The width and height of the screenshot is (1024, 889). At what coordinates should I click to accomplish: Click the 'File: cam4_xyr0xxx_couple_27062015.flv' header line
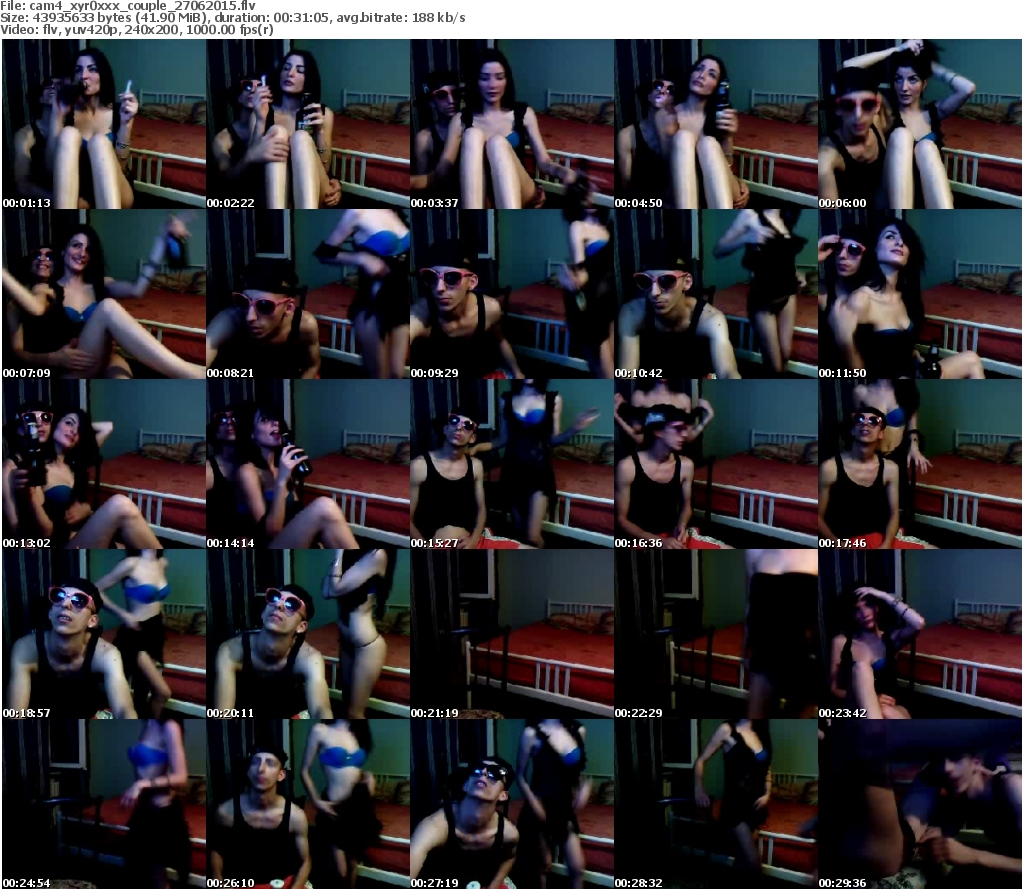tap(128, 6)
